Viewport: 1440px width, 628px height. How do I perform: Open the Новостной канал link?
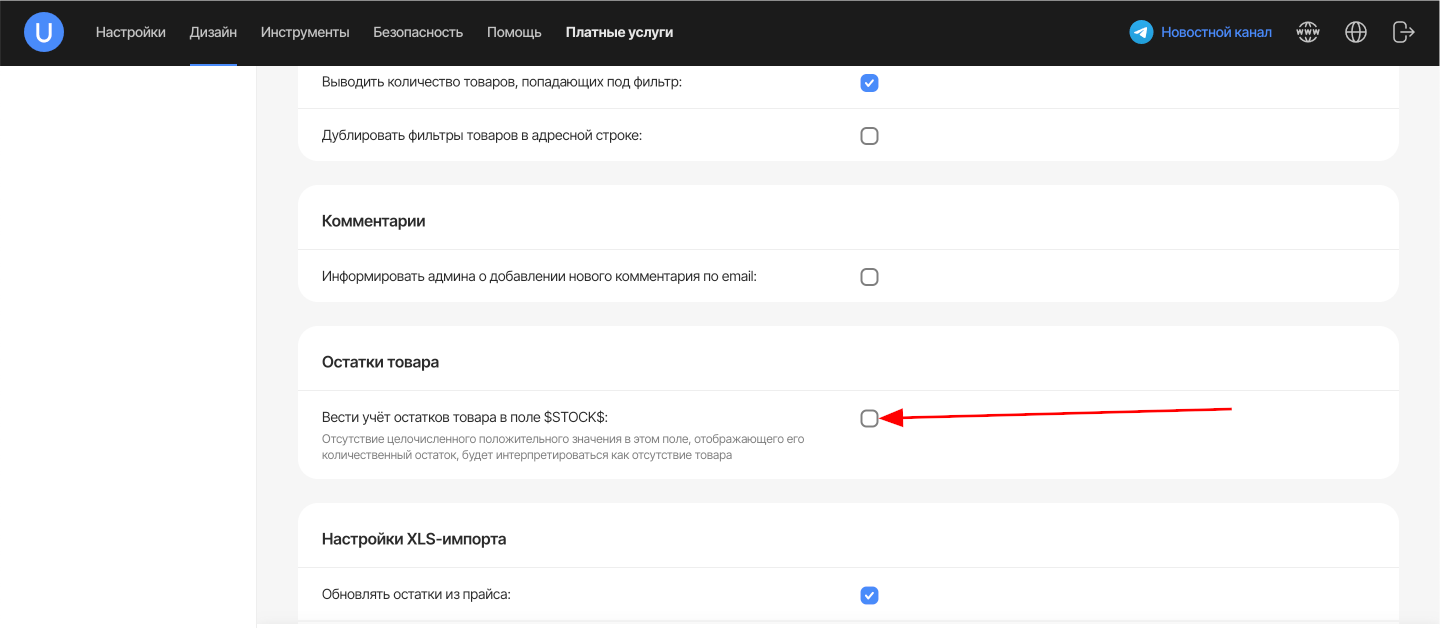[x=1216, y=32]
